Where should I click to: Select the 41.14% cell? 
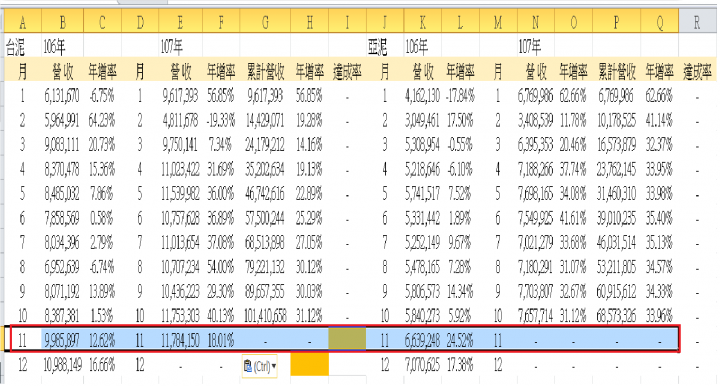pos(659,120)
